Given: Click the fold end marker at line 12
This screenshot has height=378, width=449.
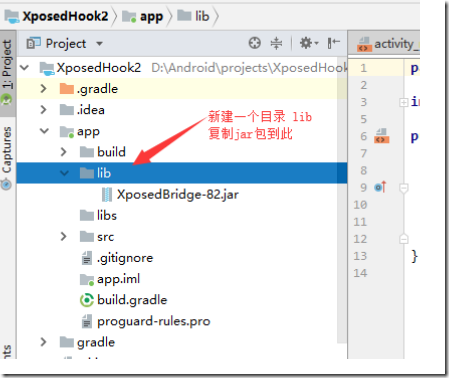Looking at the screenshot, I should click(404, 239).
